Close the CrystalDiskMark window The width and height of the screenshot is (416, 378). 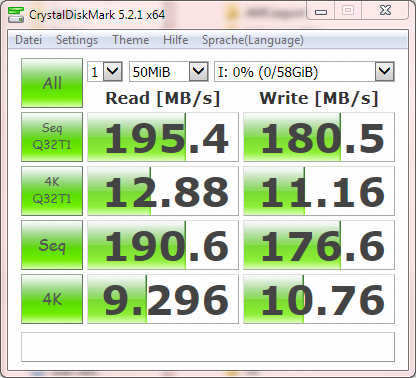coord(385,10)
